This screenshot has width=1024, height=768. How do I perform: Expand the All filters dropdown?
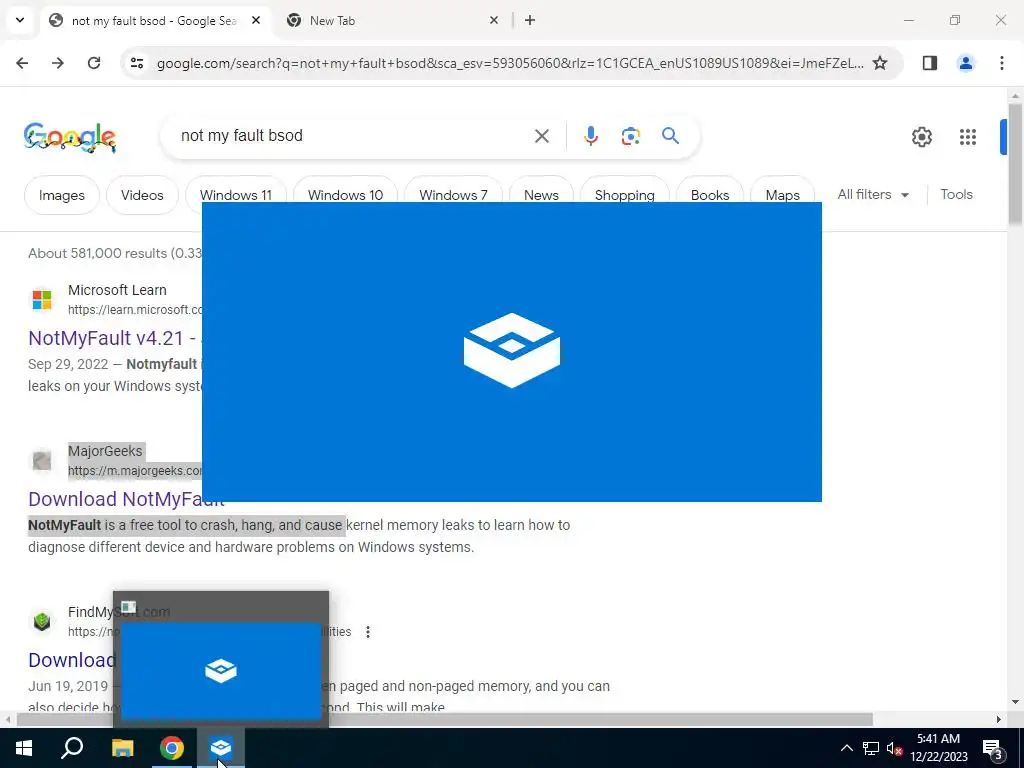(x=873, y=195)
